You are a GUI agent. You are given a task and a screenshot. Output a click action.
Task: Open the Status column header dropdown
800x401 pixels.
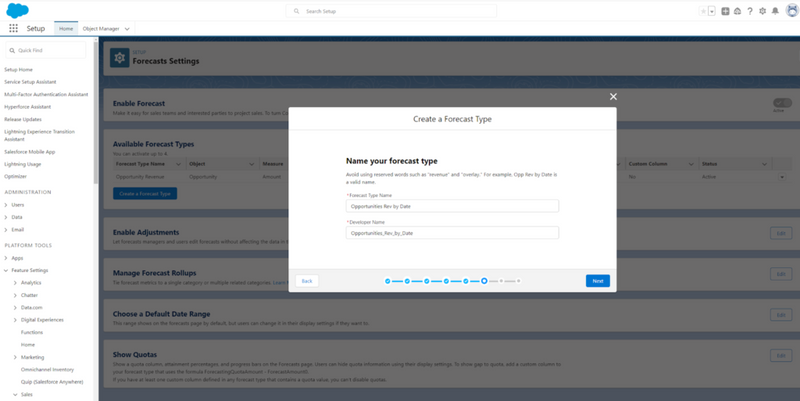(764, 164)
